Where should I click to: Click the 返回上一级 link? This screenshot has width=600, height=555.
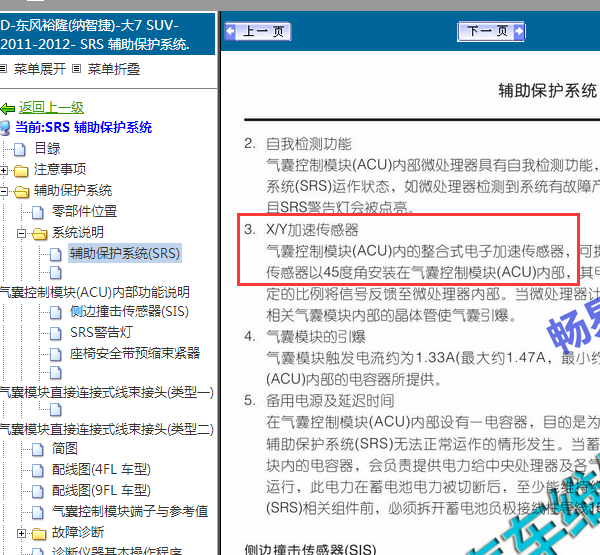point(51,108)
